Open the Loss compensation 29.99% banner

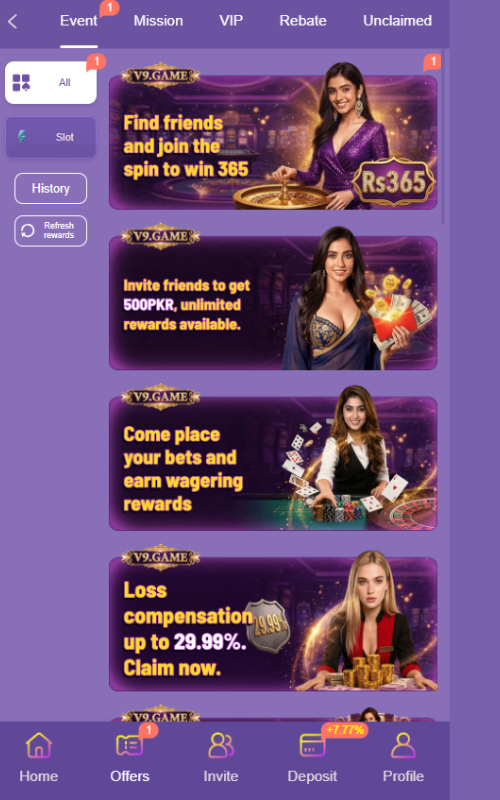(273, 624)
